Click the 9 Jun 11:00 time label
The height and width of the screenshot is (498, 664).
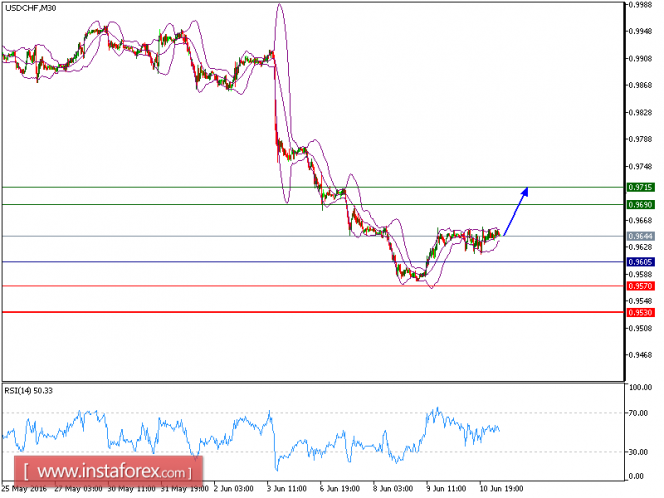coord(446,489)
